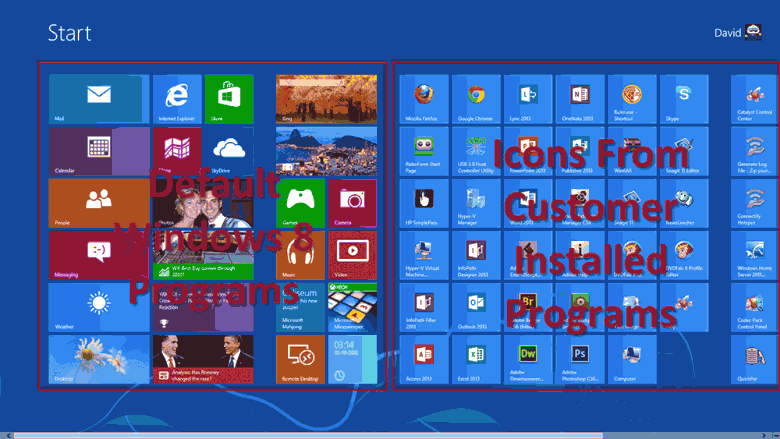Launch HP SimplePass tile
The width and height of the screenshot is (780, 439).
point(424,203)
